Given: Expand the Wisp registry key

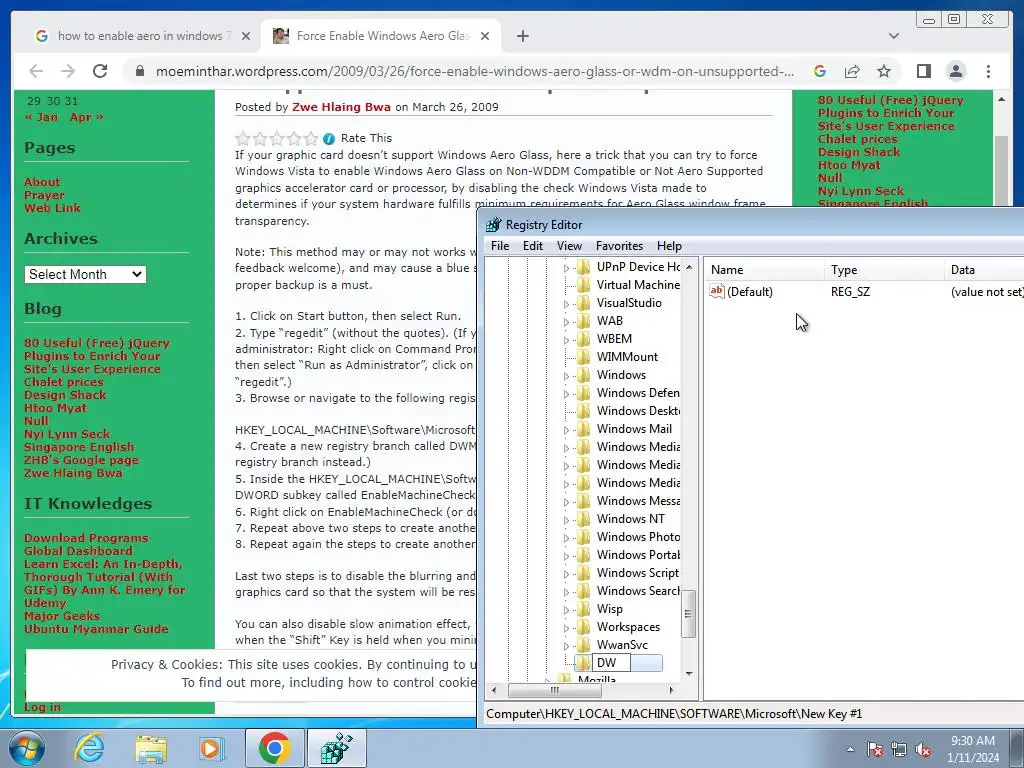Looking at the screenshot, I should coord(566,610).
